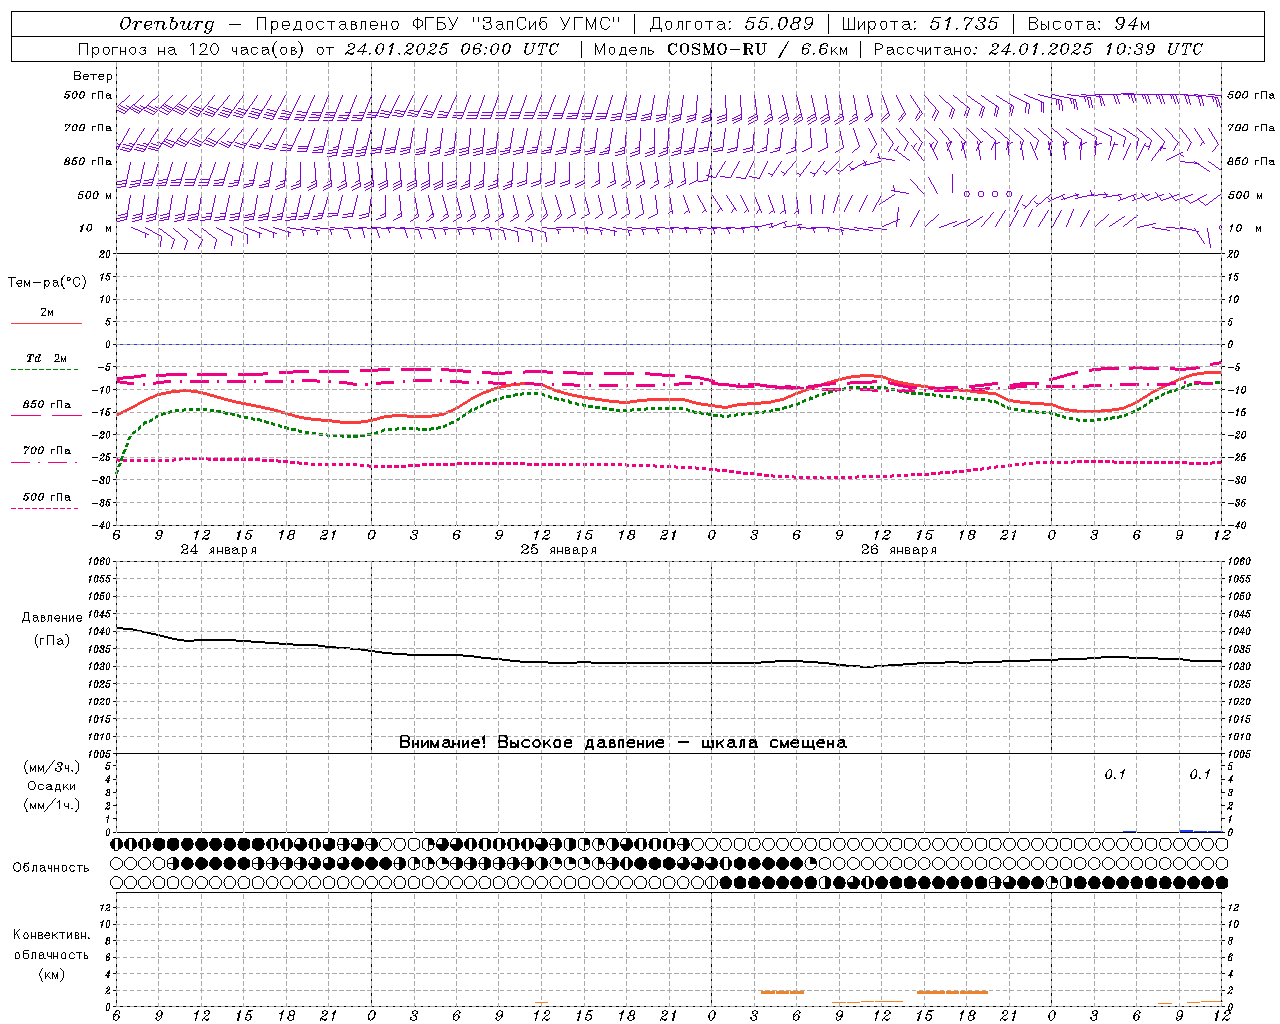Screen dimensions: 1280x1024
Task: Click the '500 м' wind level label on left
Action: tap(94, 196)
